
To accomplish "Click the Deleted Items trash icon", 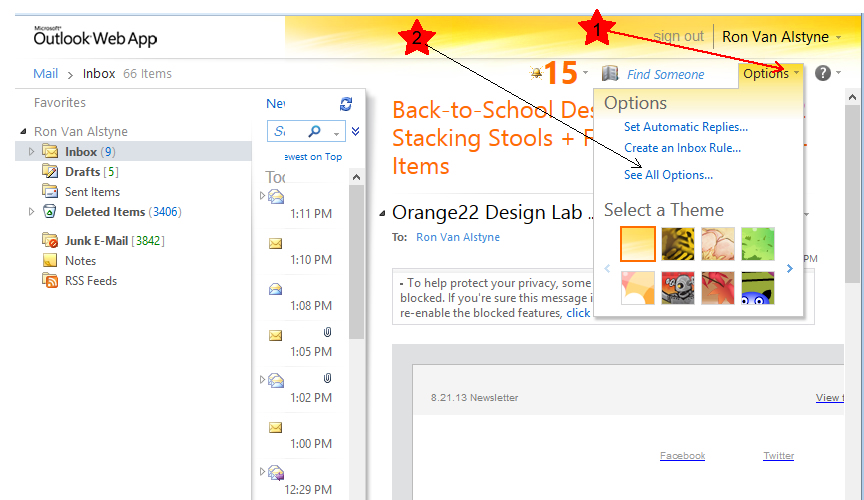I will coord(50,211).
